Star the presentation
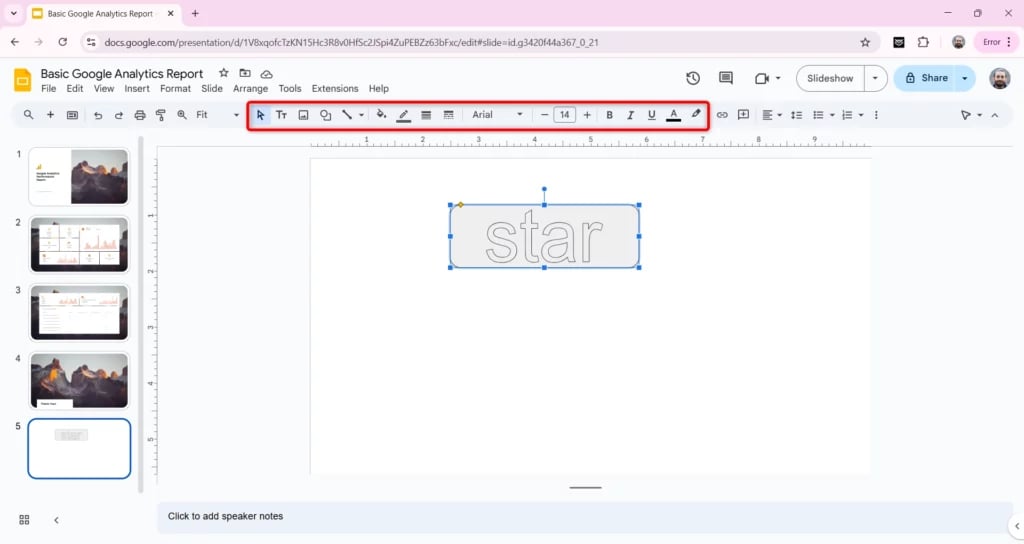 coord(223,73)
